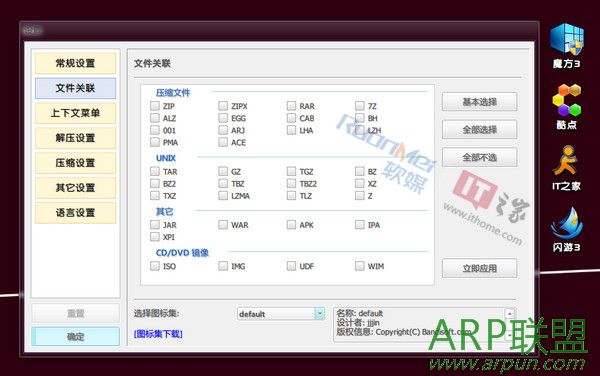The image size is (600, 376).
Task: Click the info box scrollbar up arrow
Action: pyautogui.click(x=510, y=313)
